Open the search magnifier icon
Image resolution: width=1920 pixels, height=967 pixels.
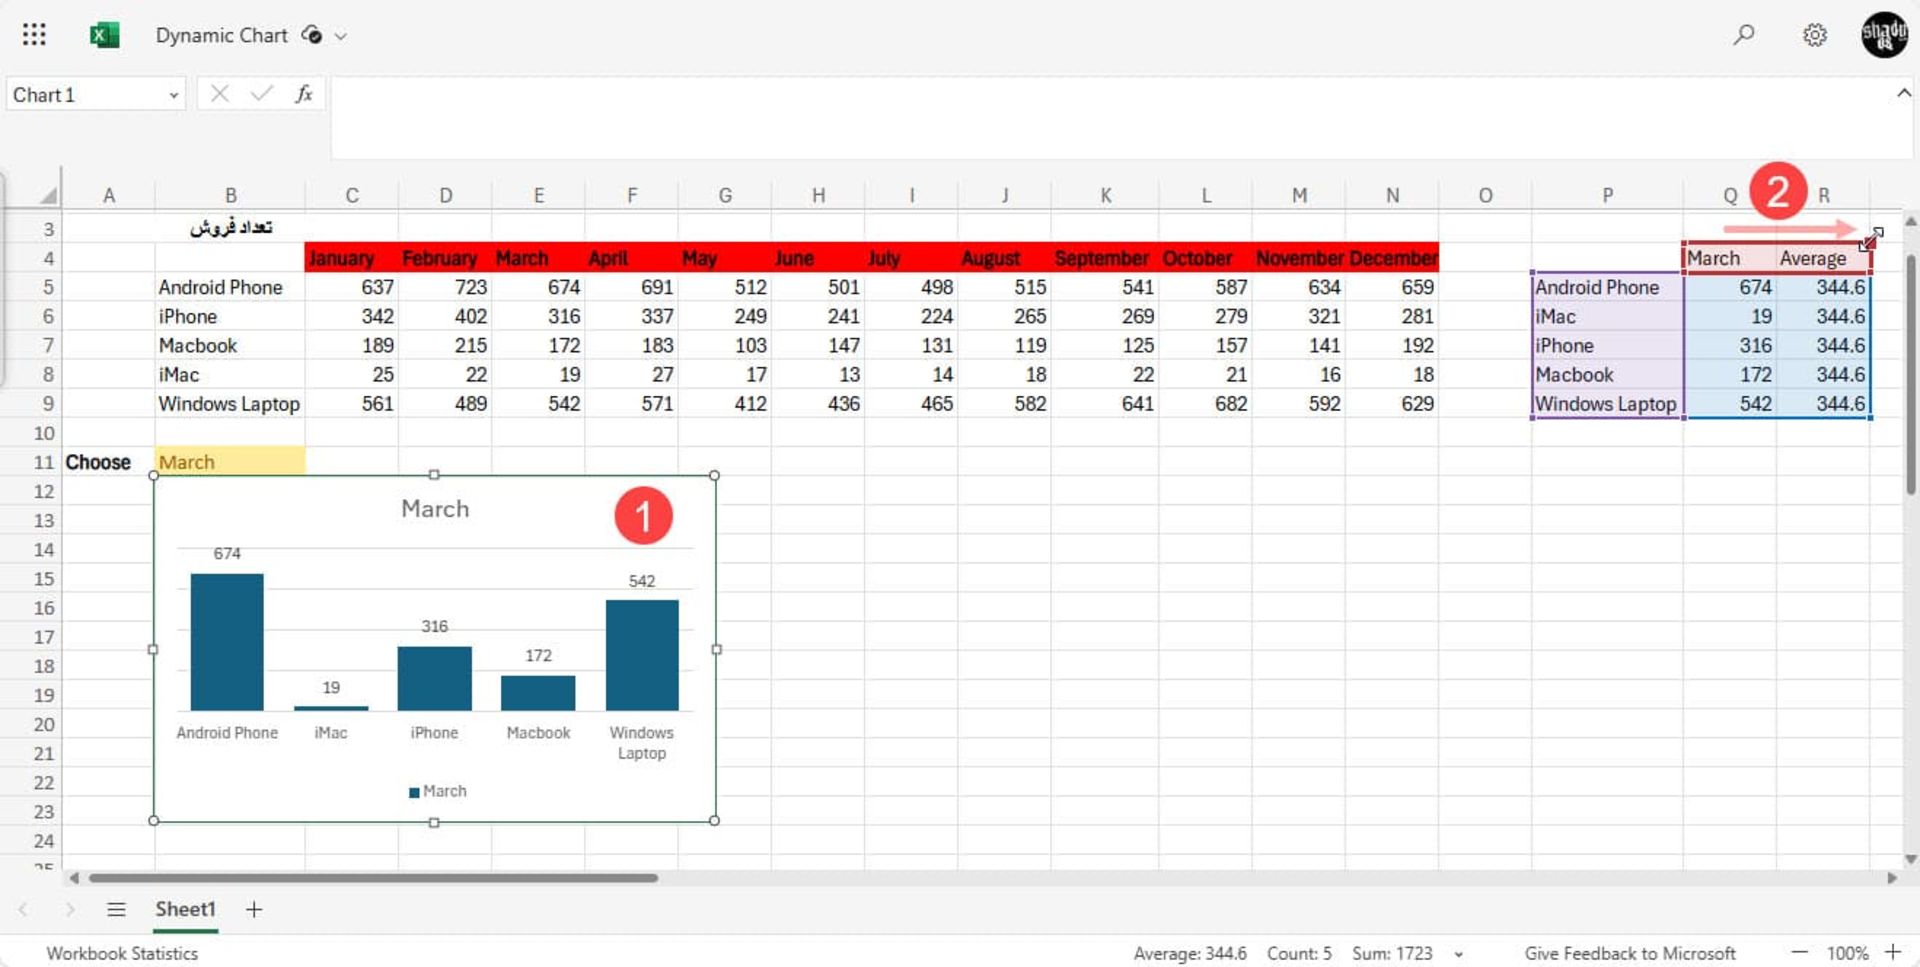(1744, 35)
